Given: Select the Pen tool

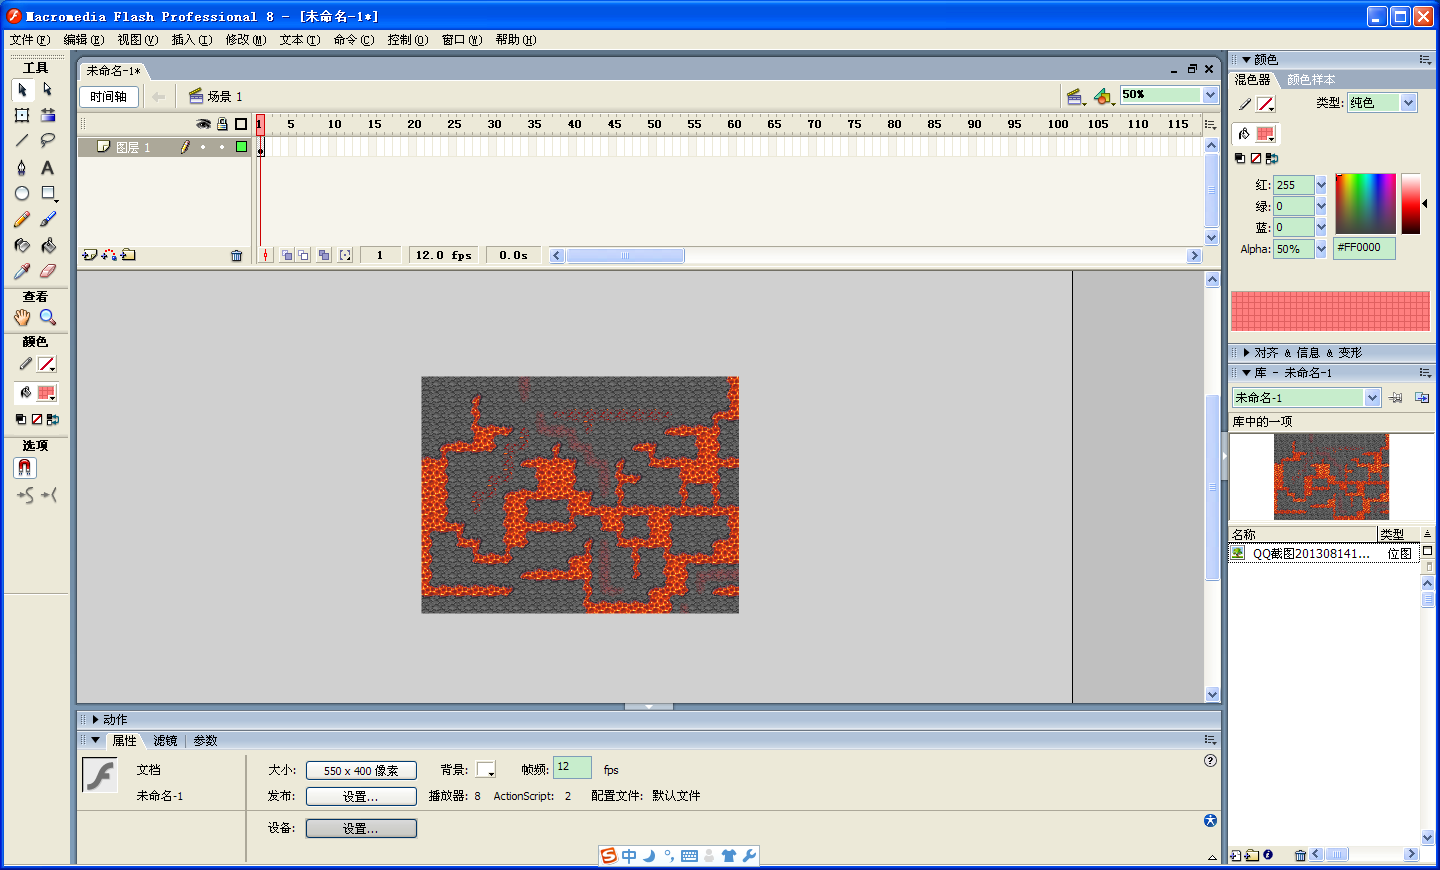Looking at the screenshot, I should pos(22,168).
